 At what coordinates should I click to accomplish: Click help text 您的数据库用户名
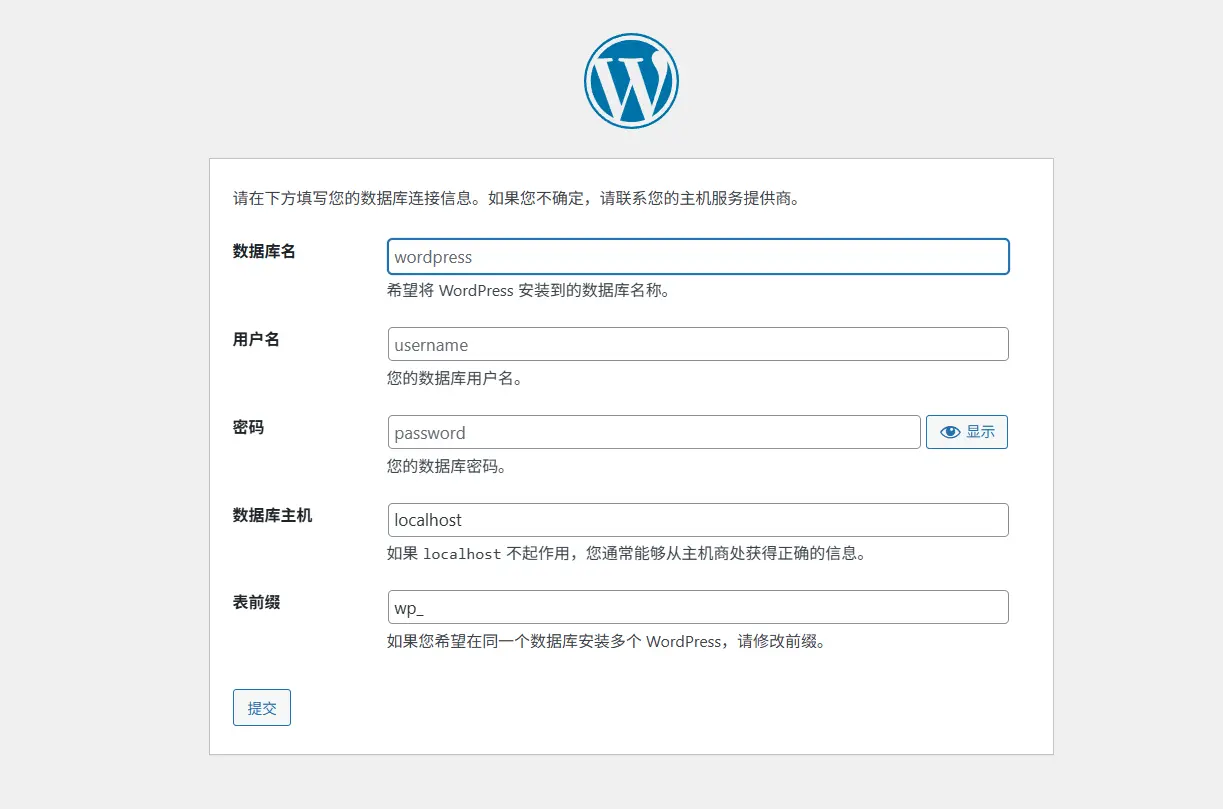455,379
